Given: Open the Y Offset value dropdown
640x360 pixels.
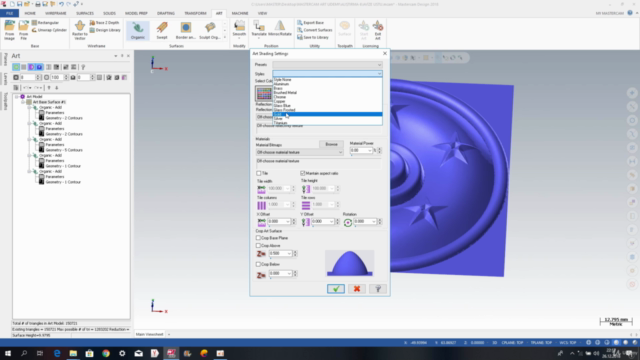Looking at the screenshot, I should click(331, 221).
